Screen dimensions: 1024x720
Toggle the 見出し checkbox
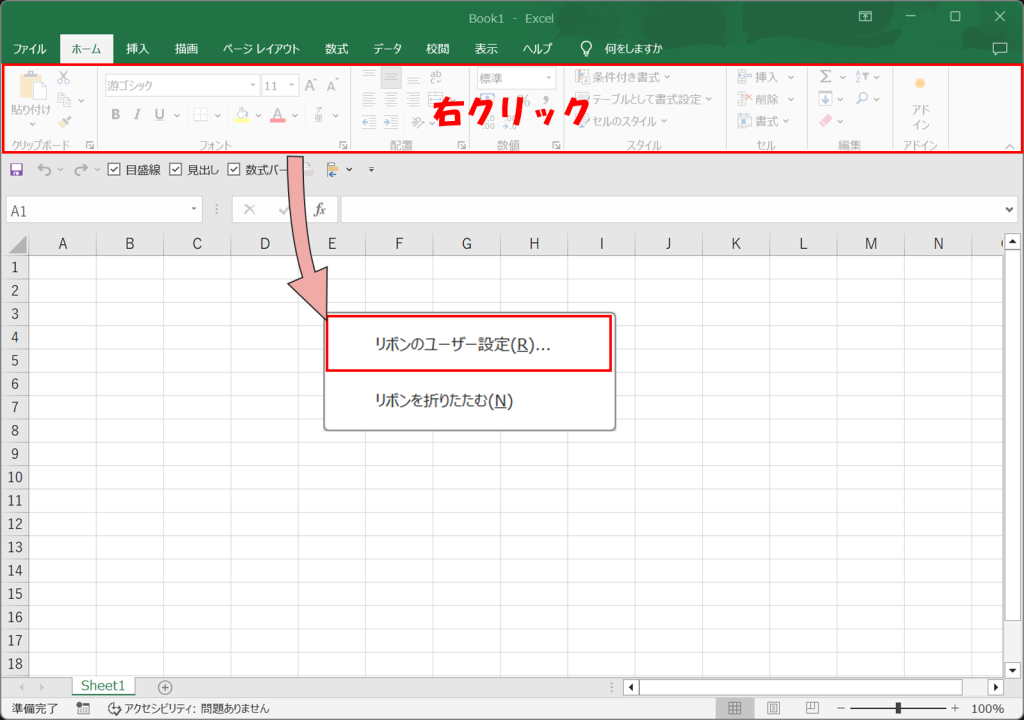click(x=176, y=170)
